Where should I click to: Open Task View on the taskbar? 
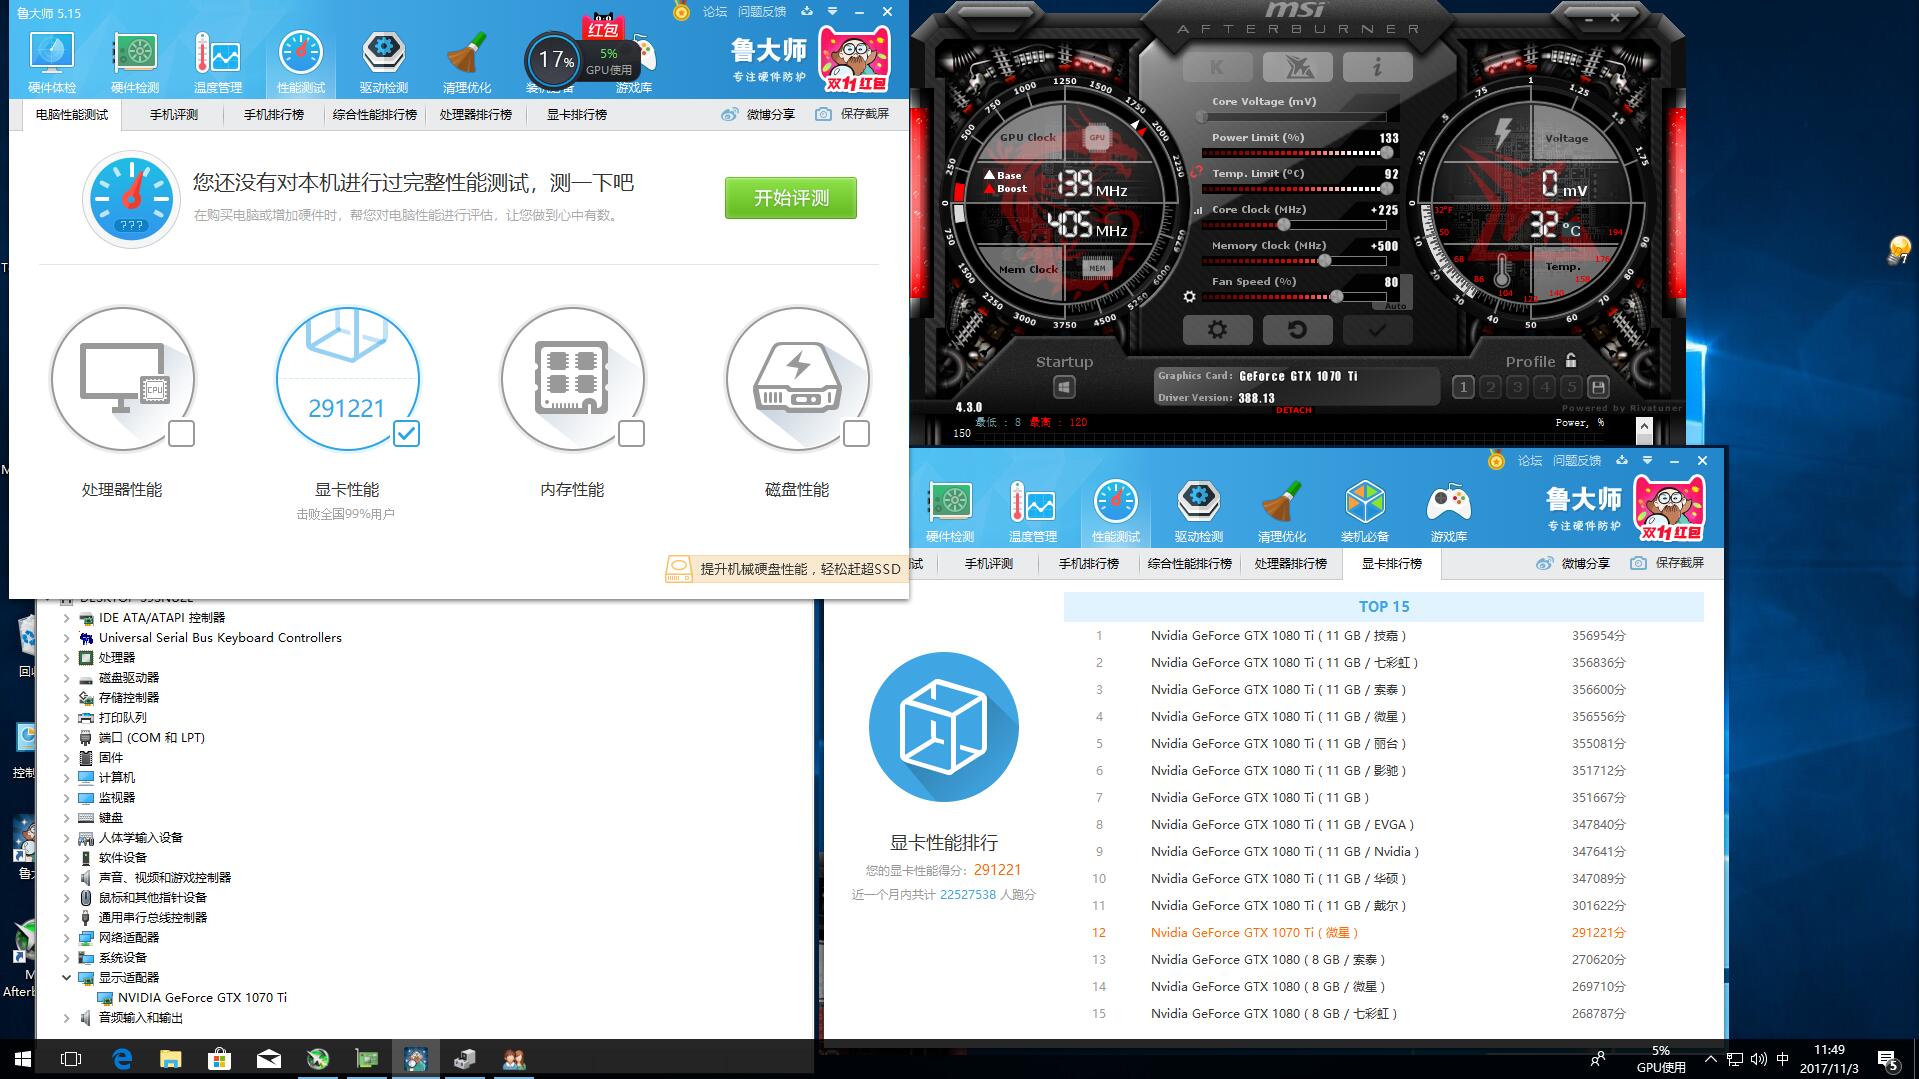pyautogui.click(x=71, y=1059)
